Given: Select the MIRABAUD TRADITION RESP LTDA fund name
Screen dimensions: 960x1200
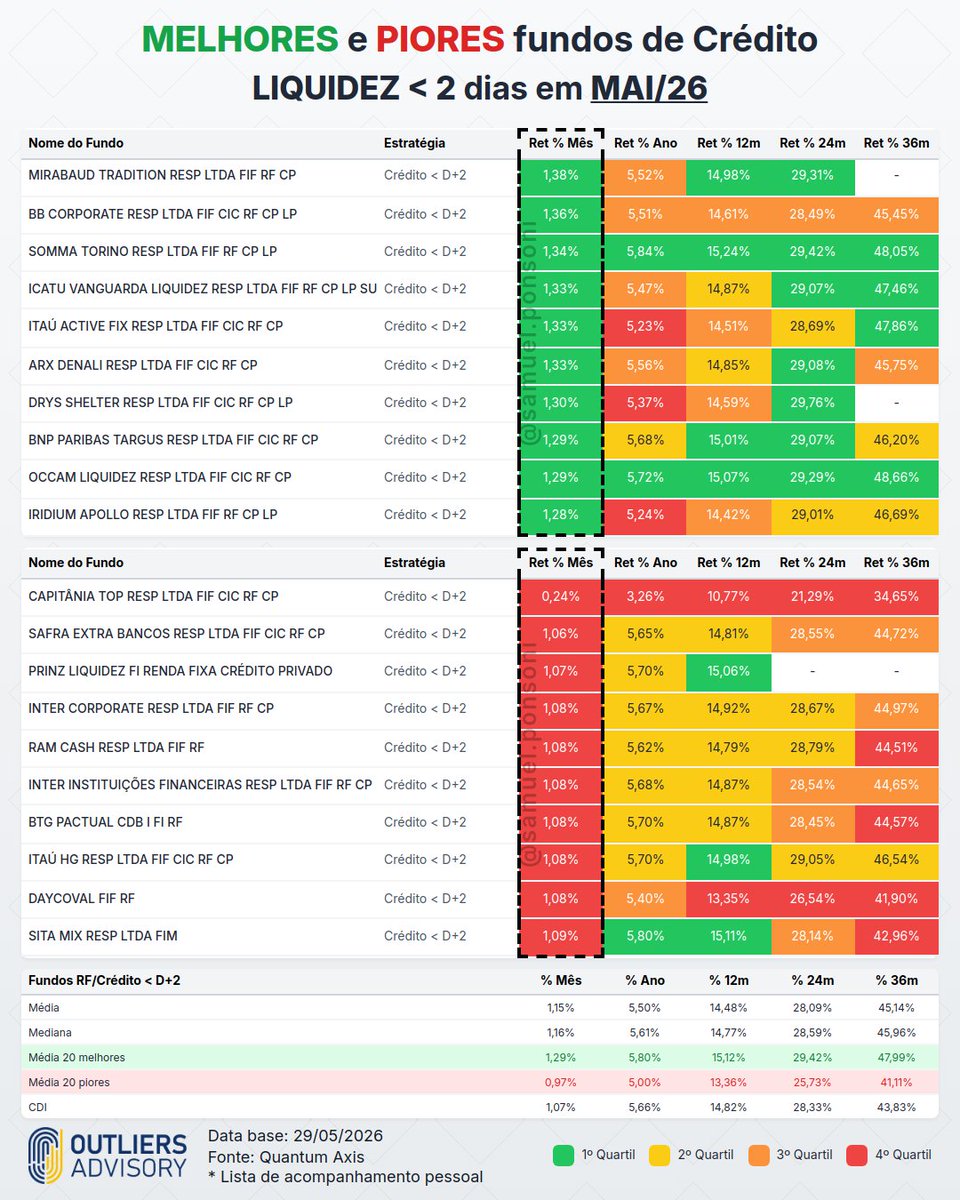Looking at the screenshot, I should [162, 175].
